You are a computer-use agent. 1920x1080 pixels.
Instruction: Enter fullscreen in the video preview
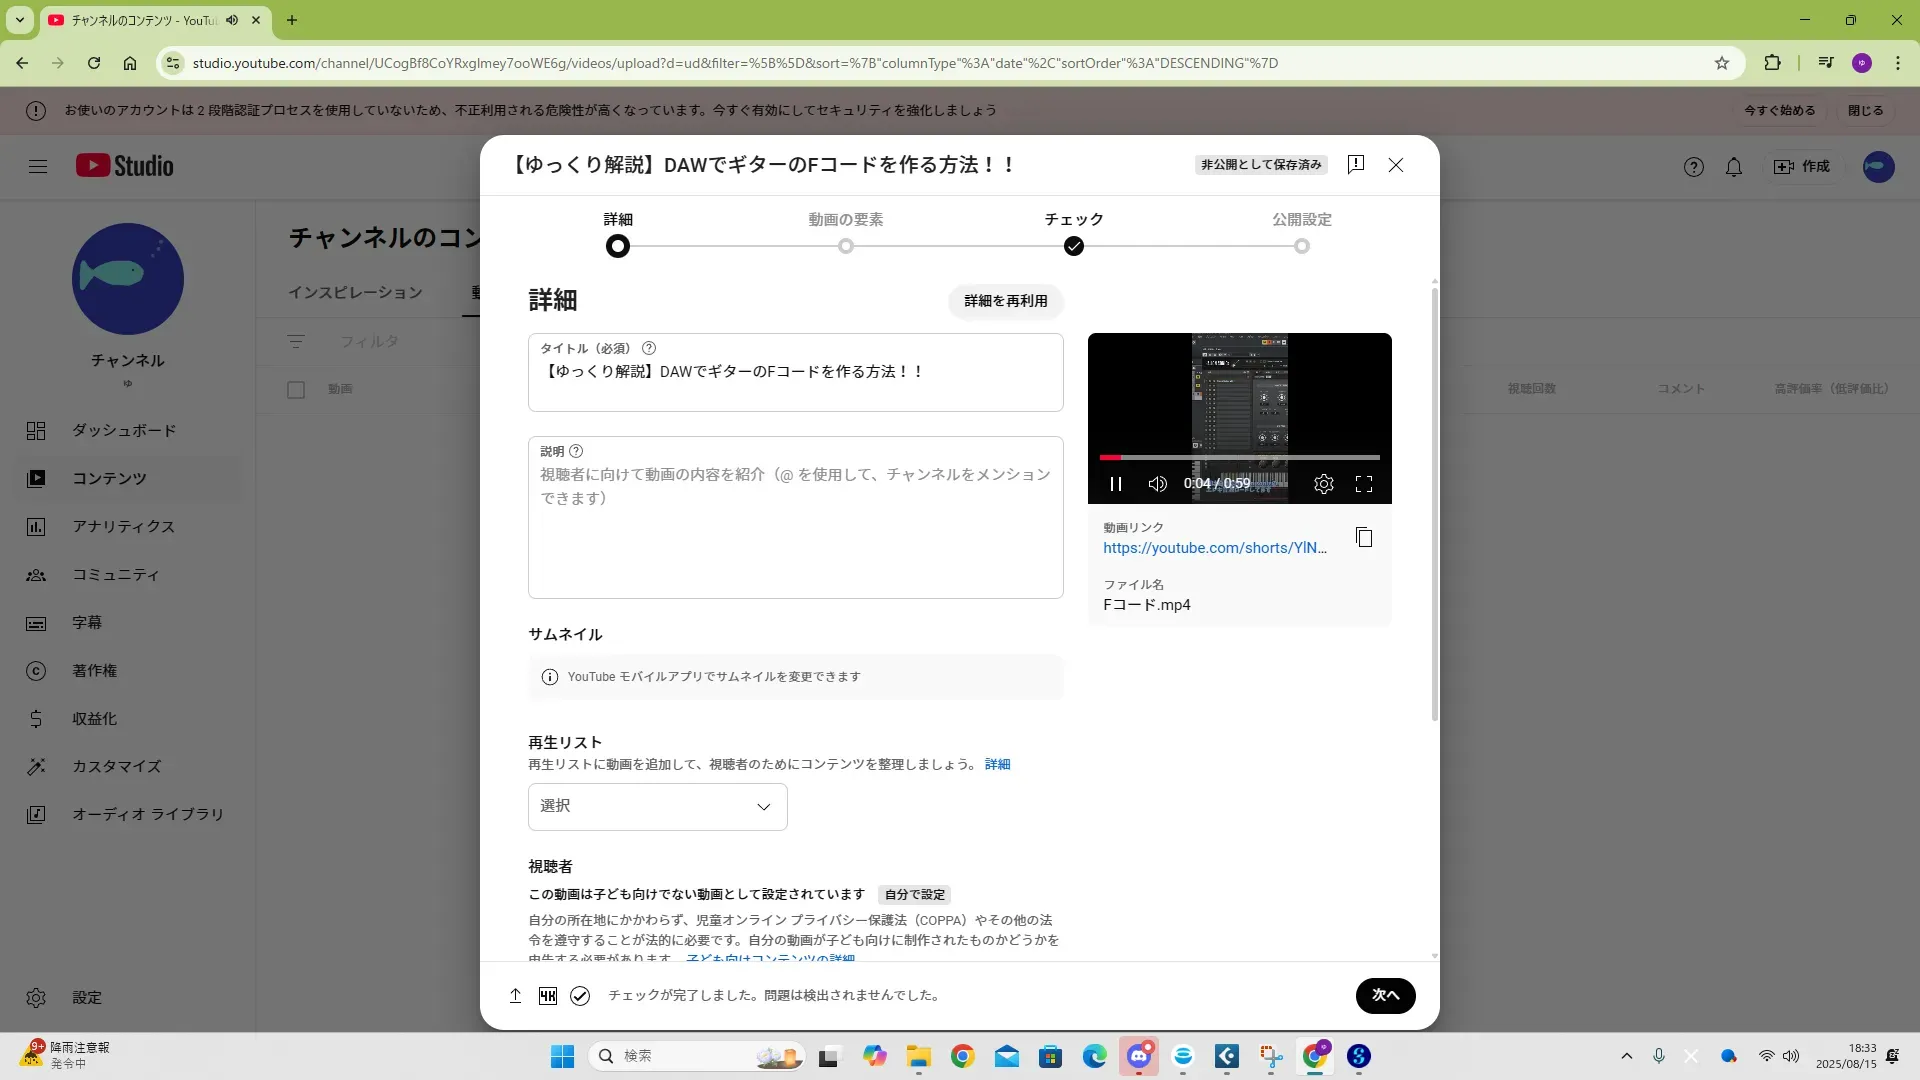(x=1363, y=484)
